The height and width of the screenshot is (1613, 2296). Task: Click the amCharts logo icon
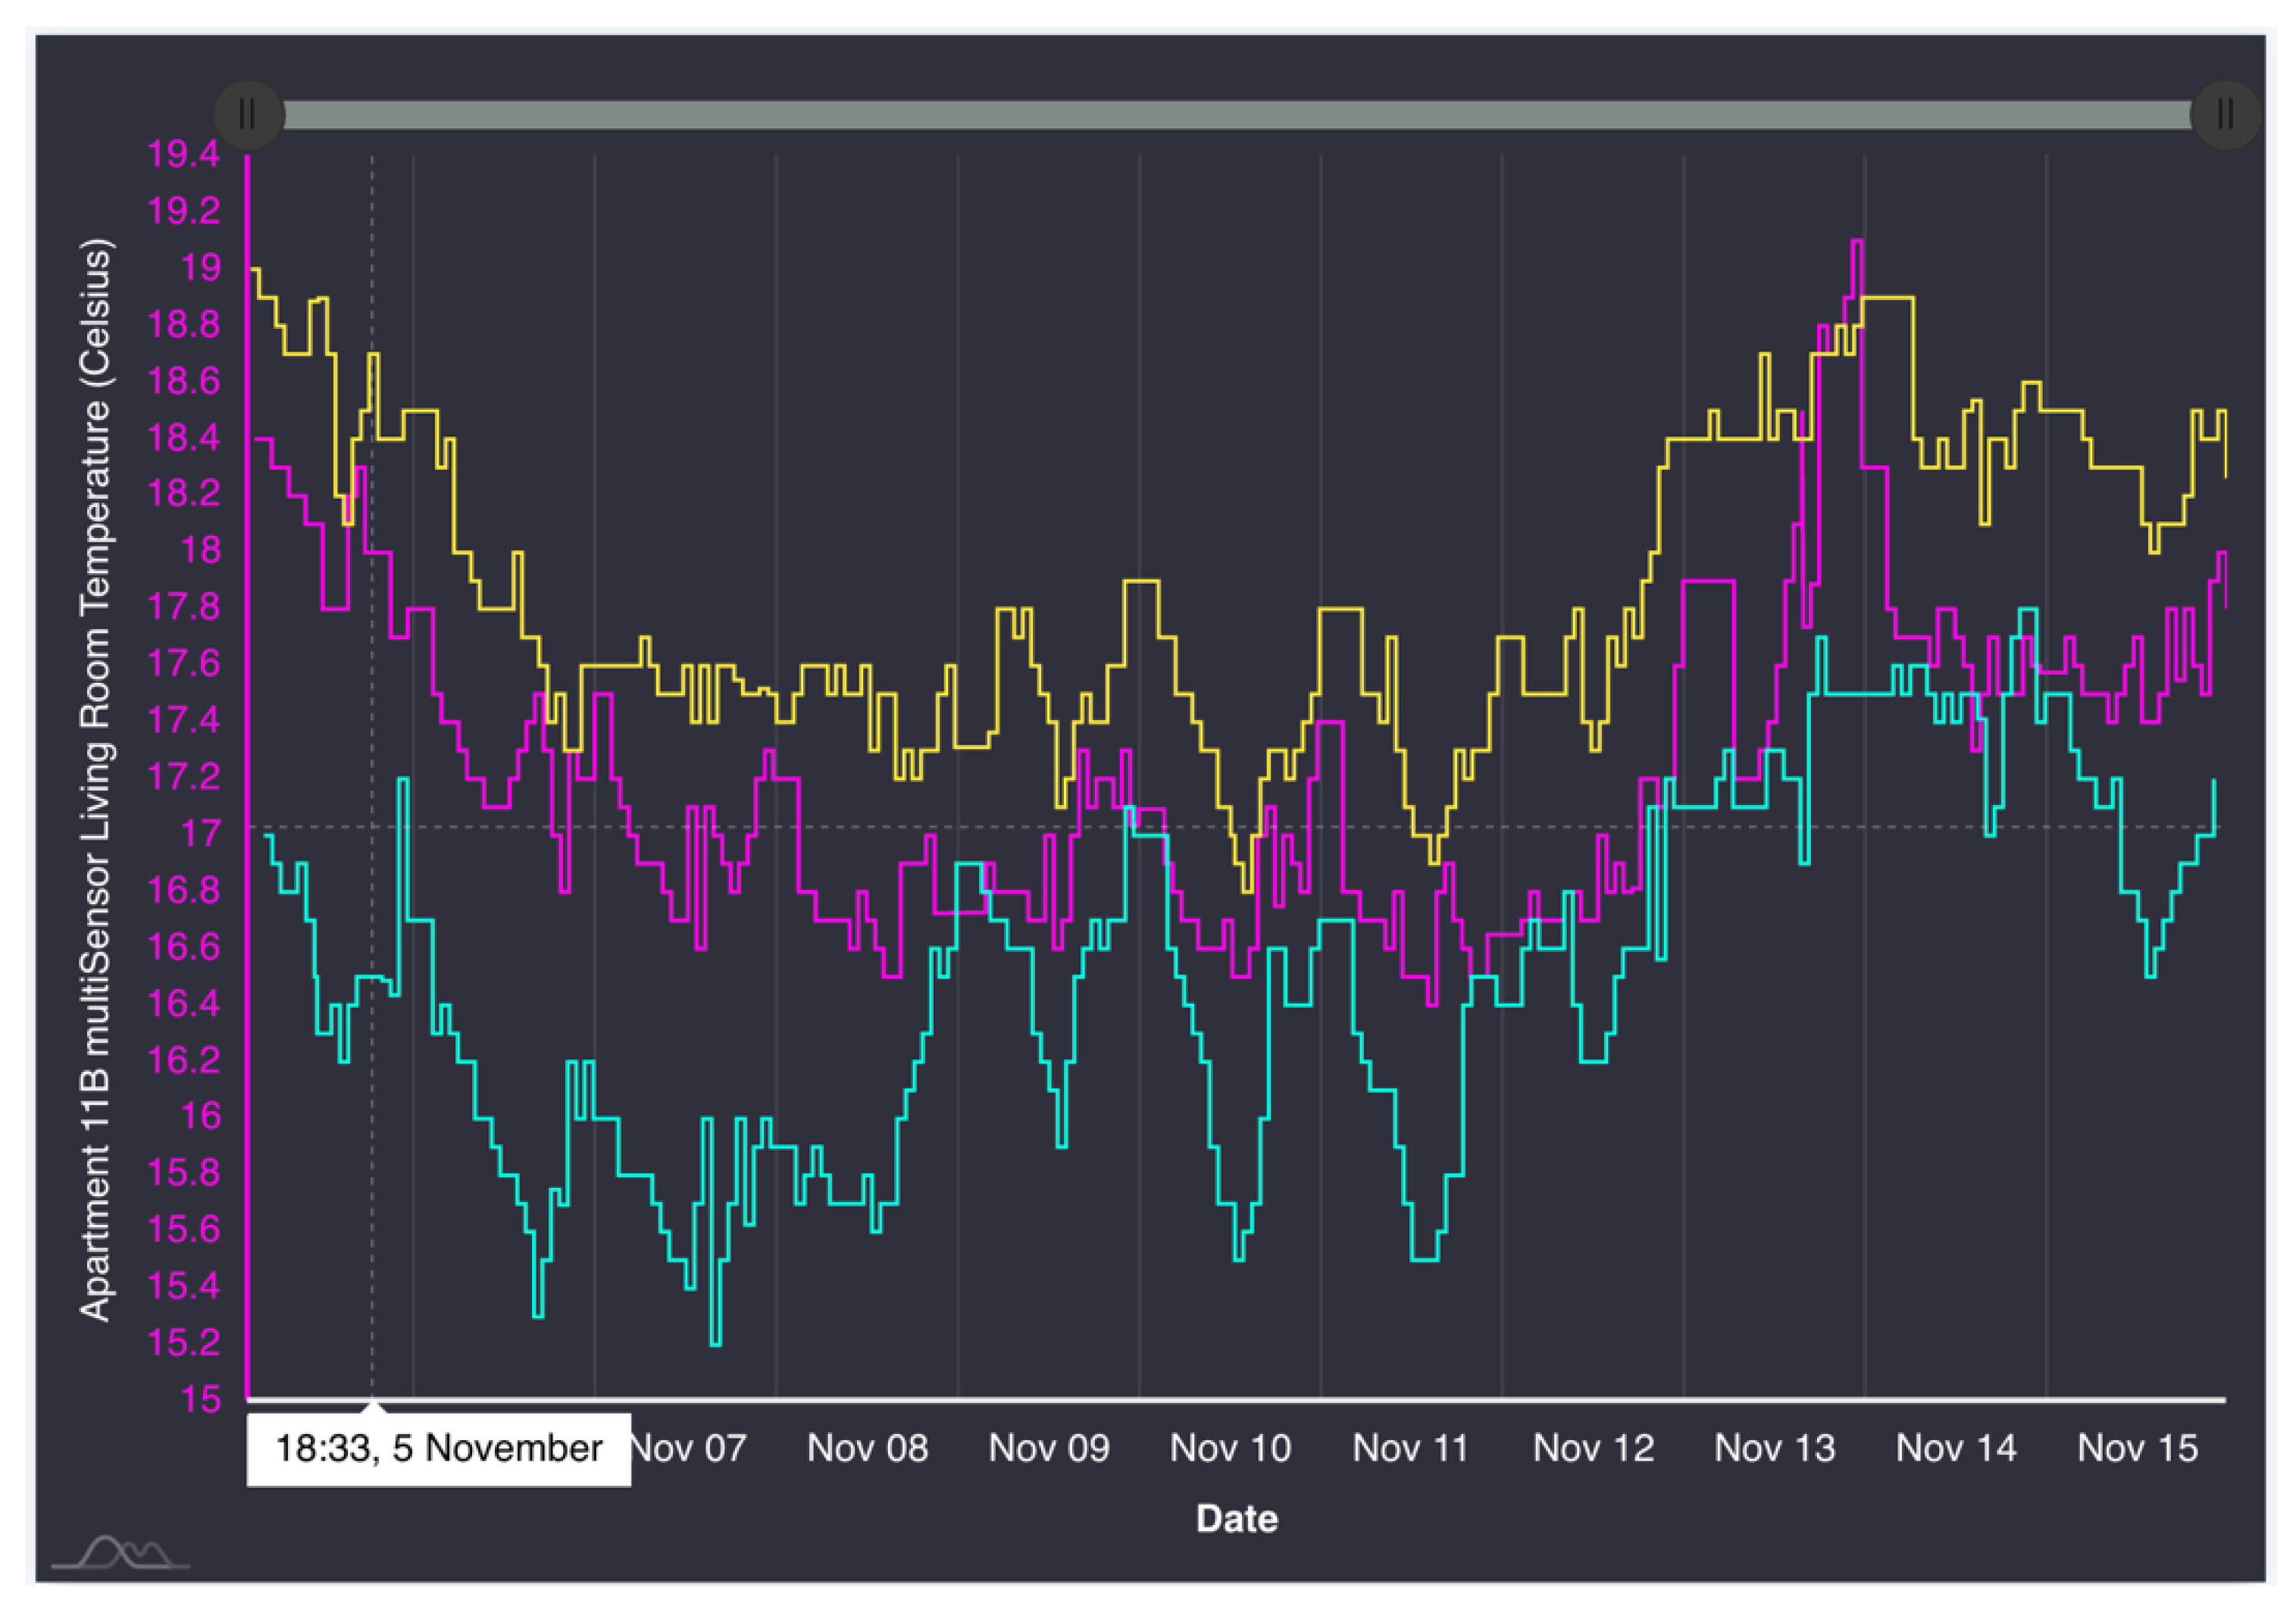[120, 1553]
